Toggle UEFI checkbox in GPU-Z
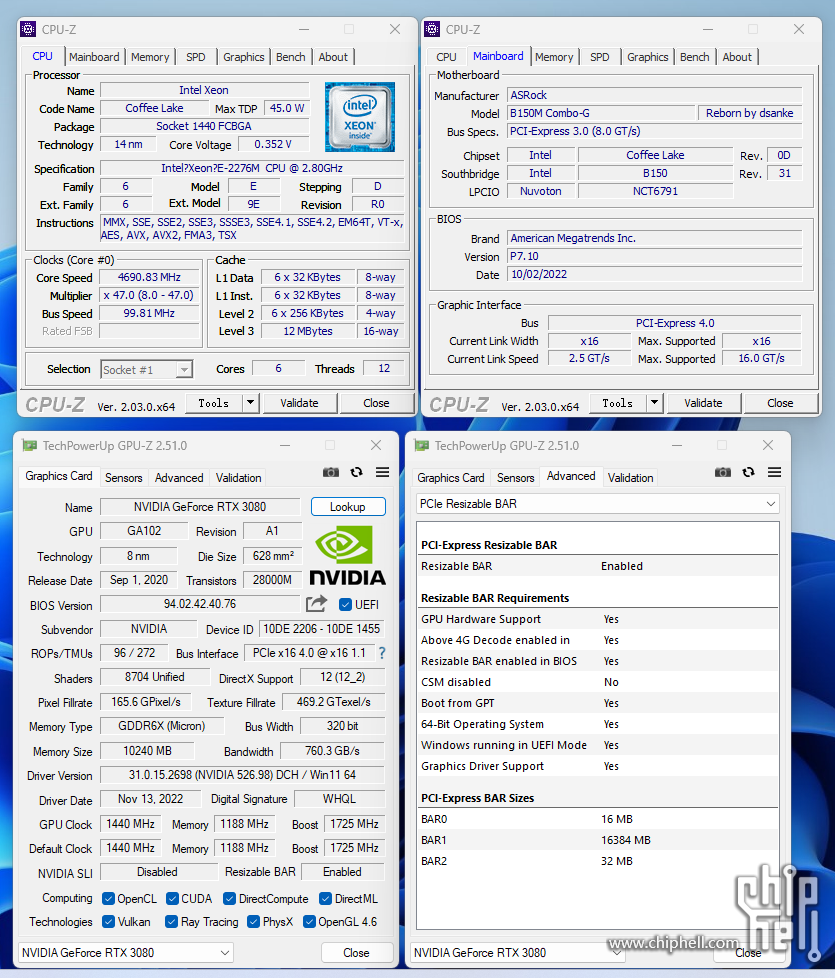This screenshot has width=835, height=978. [345, 604]
